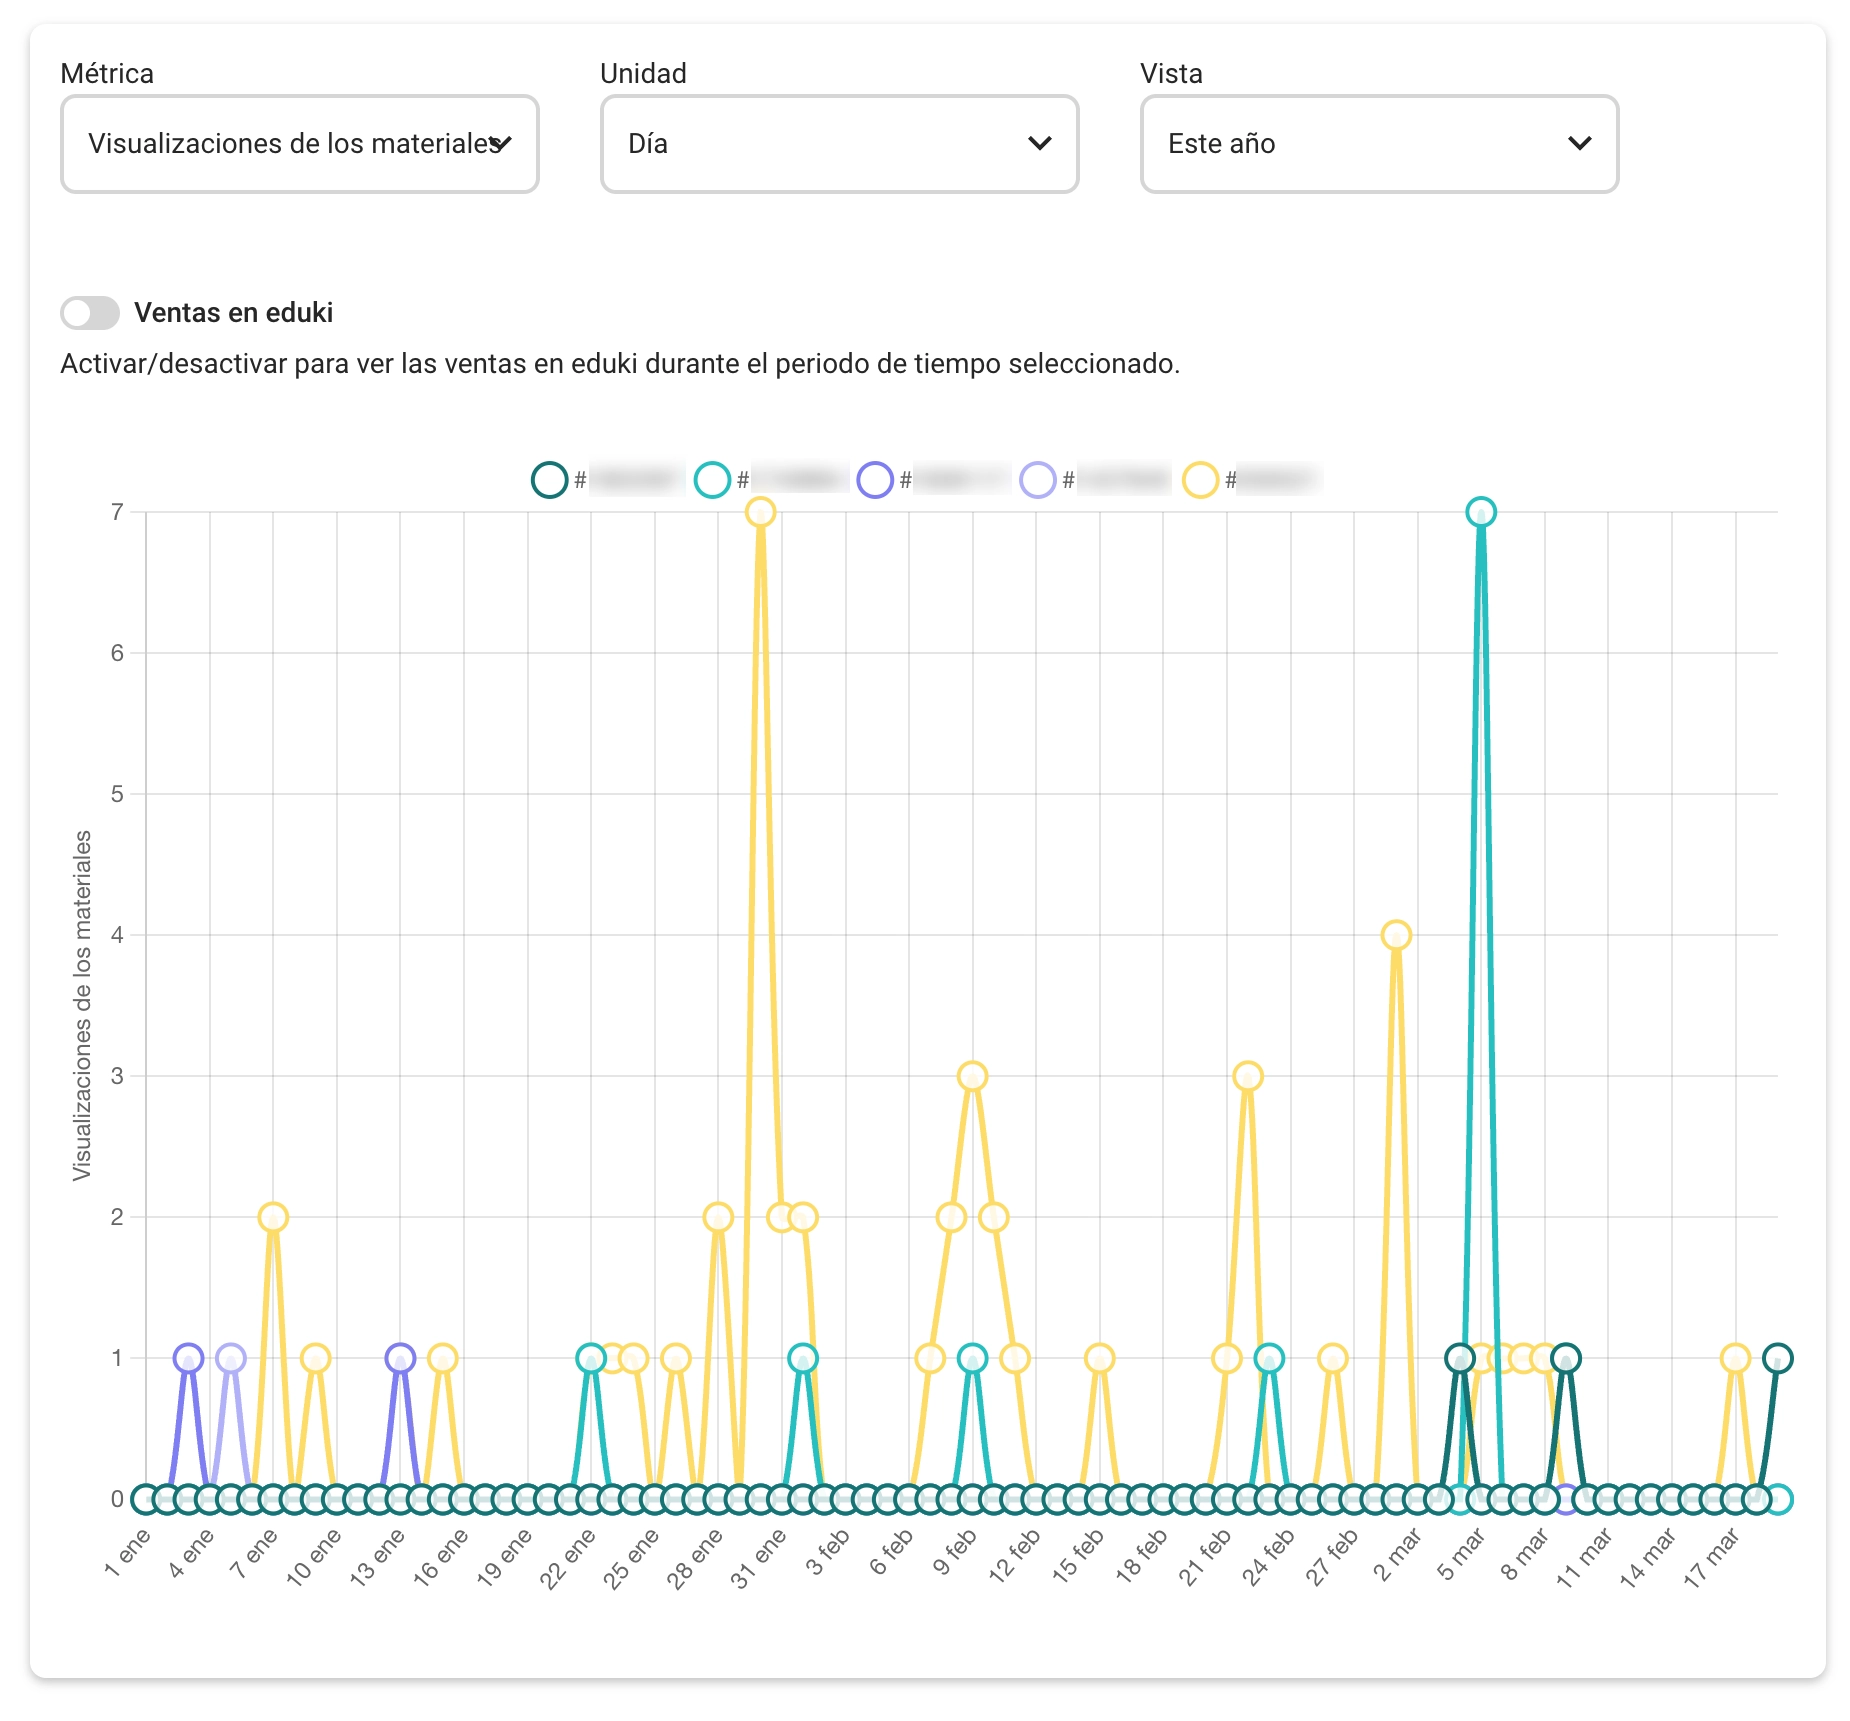Click the Ventas en eduki label
The width and height of the screenshot is (1850, 1721).
coord(233,313)
